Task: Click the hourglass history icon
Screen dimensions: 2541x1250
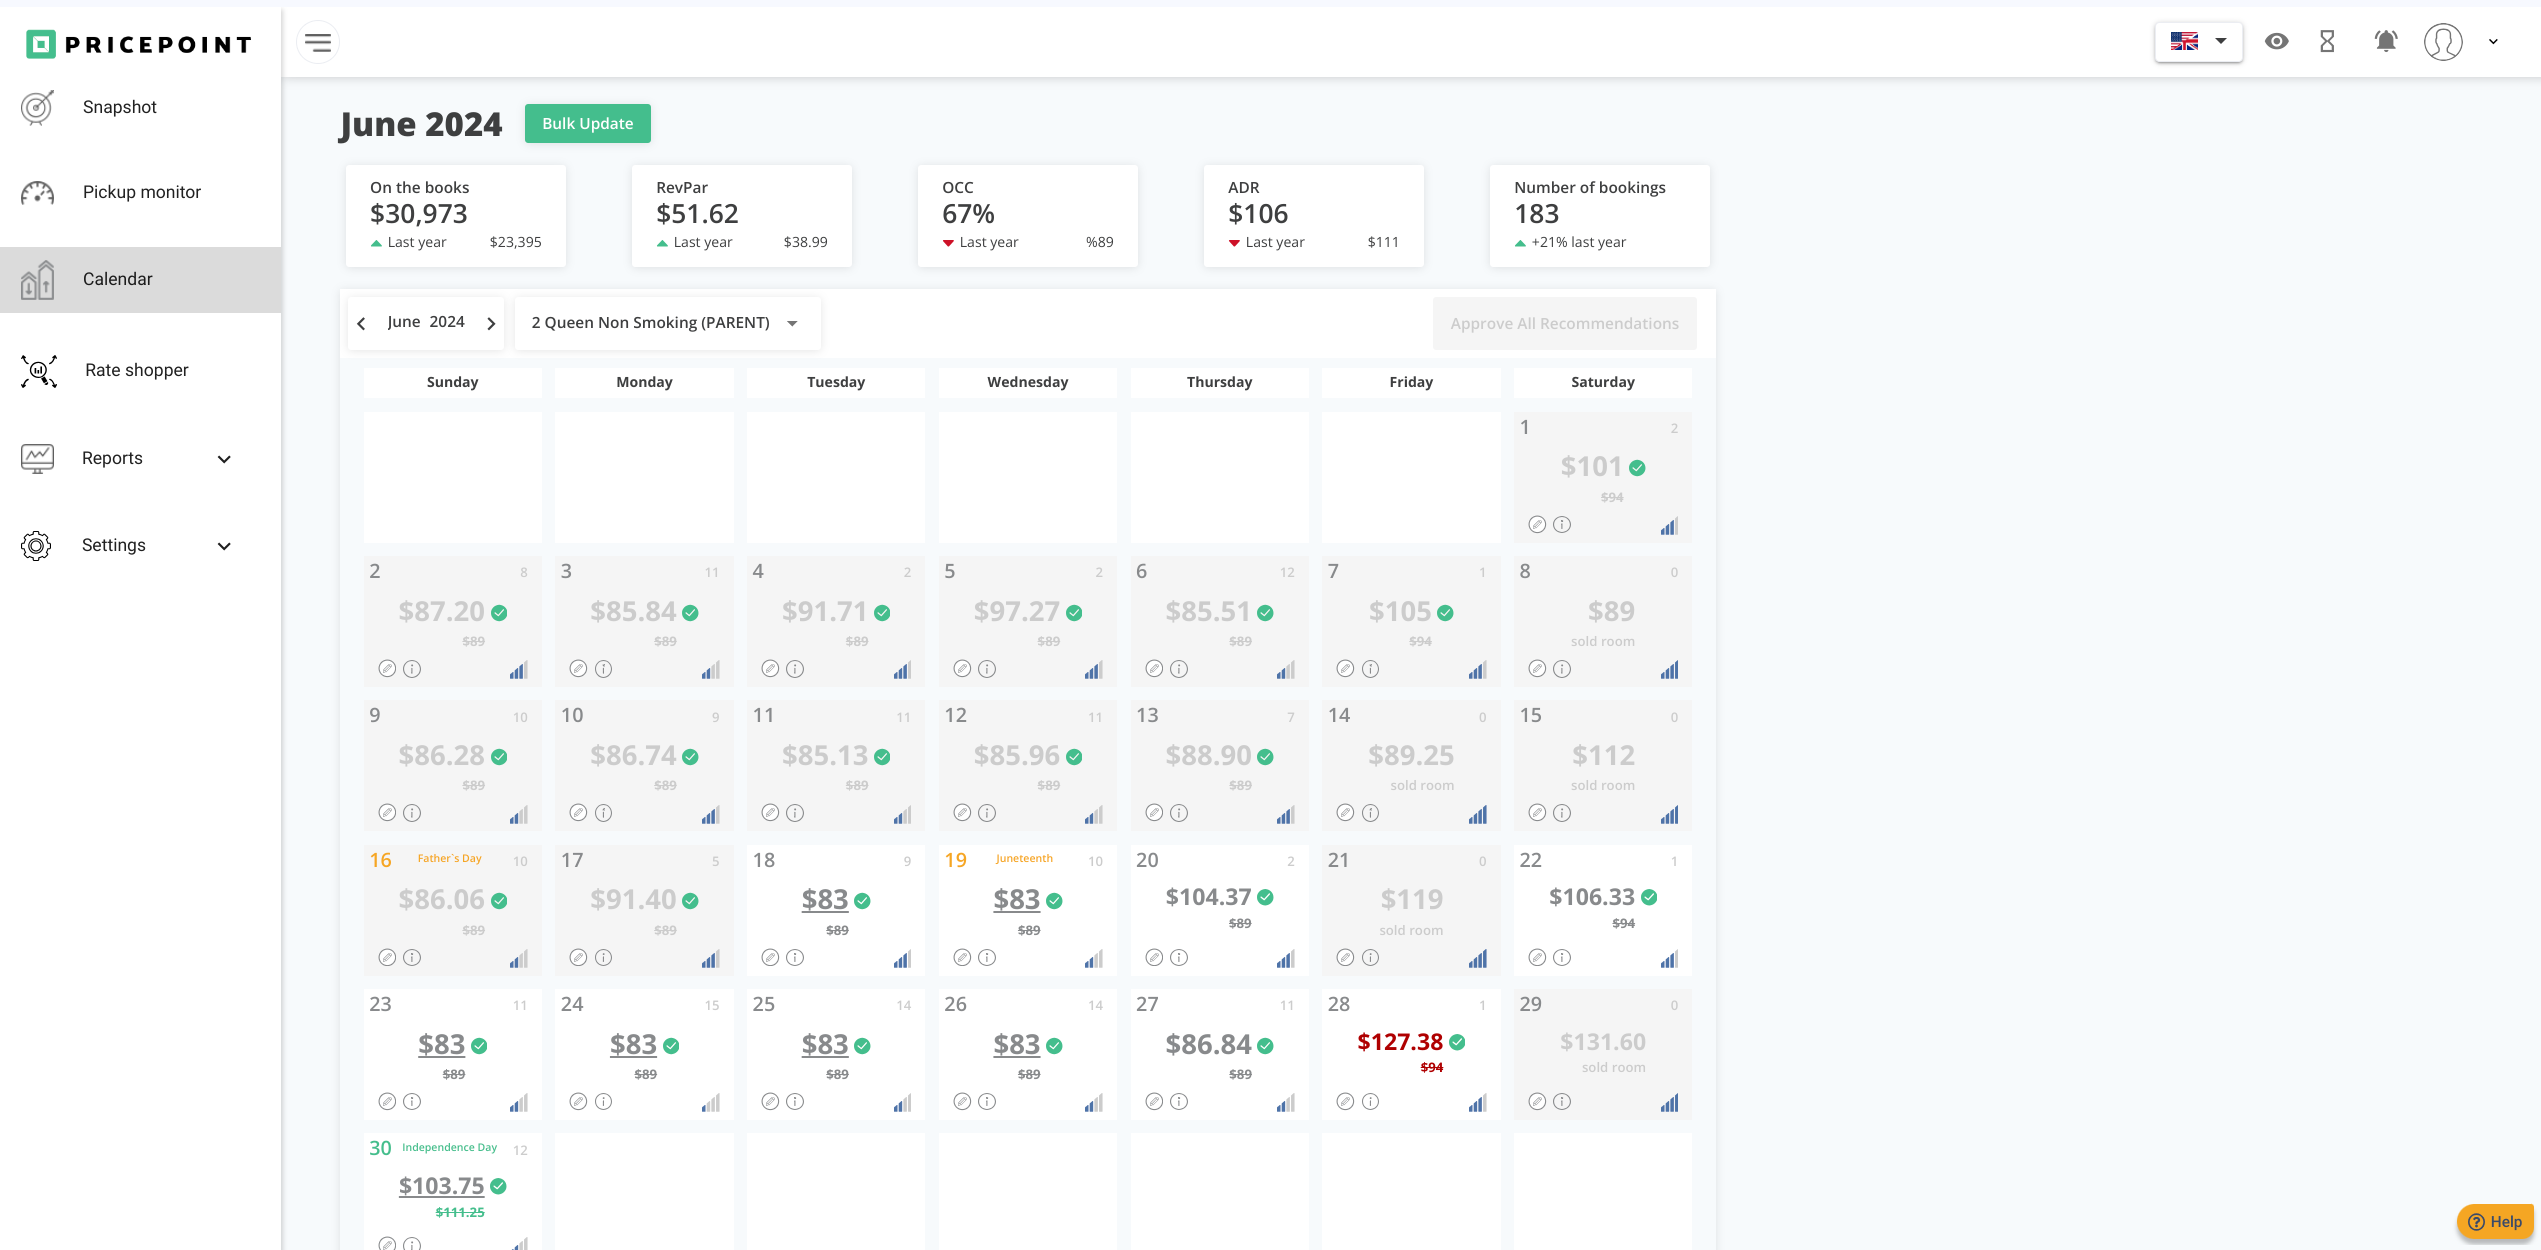Action: tap(2328, 42)
